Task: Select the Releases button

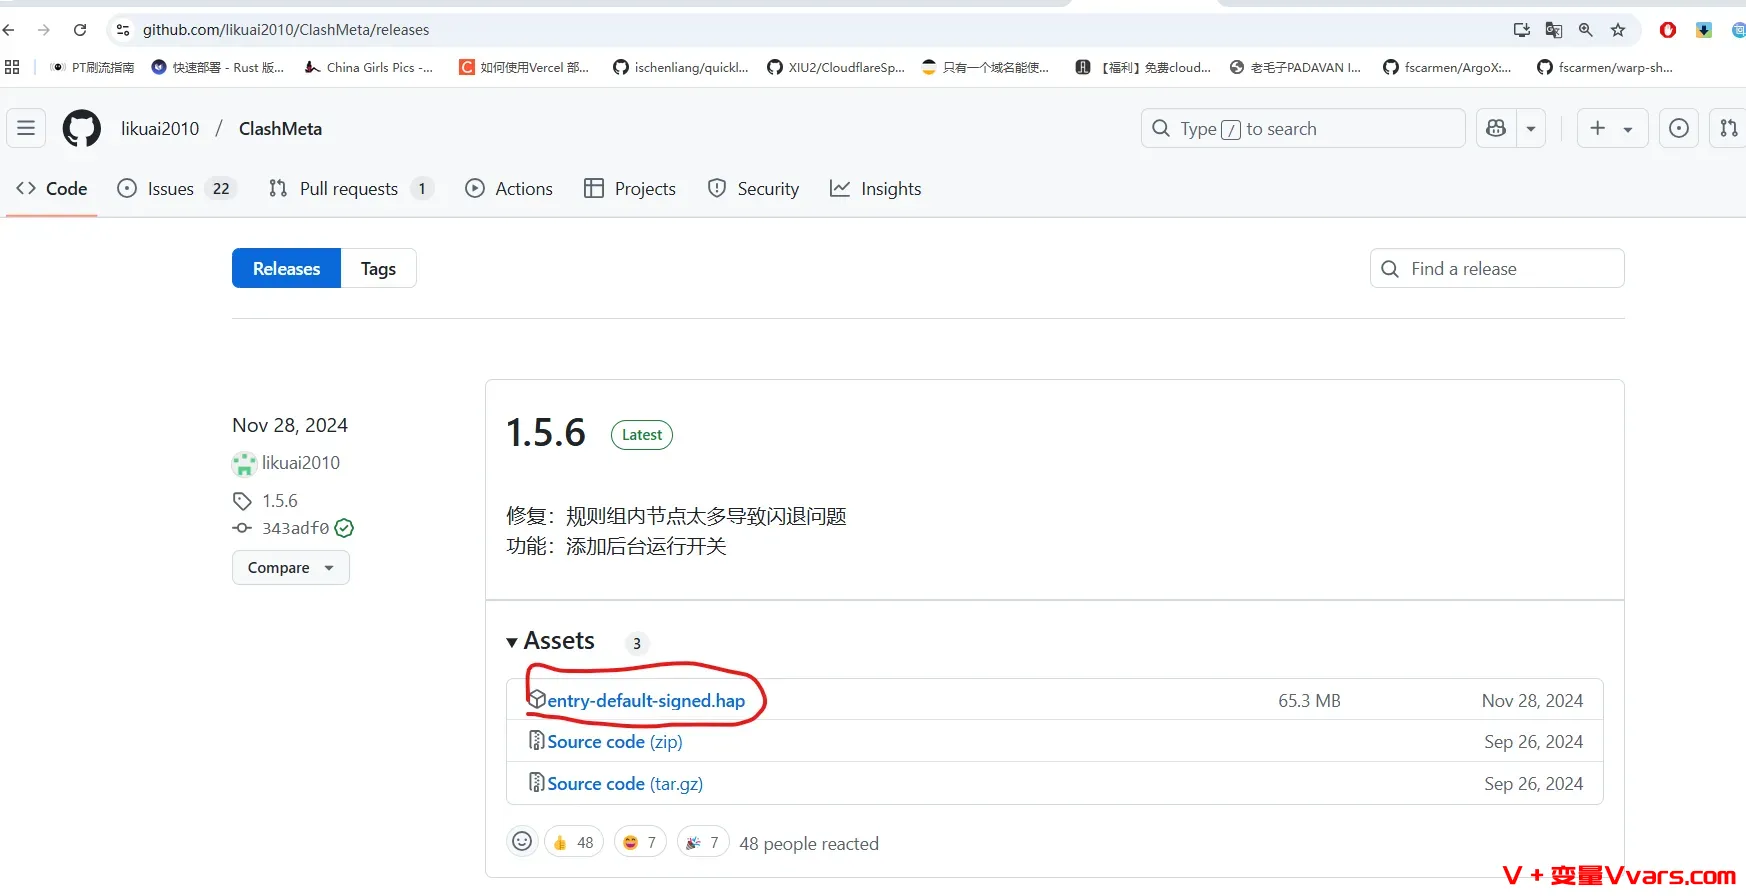Action: tap(287, 268)
